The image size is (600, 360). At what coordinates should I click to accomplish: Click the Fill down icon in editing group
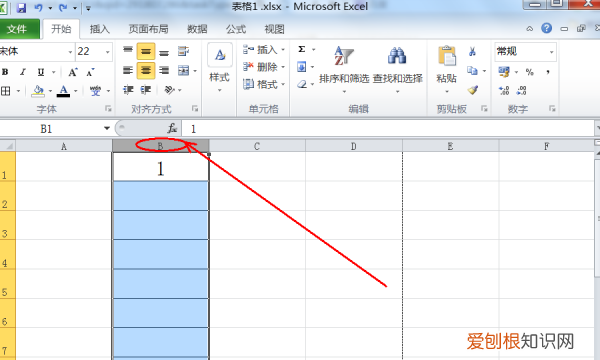click(x=302, y=67)
